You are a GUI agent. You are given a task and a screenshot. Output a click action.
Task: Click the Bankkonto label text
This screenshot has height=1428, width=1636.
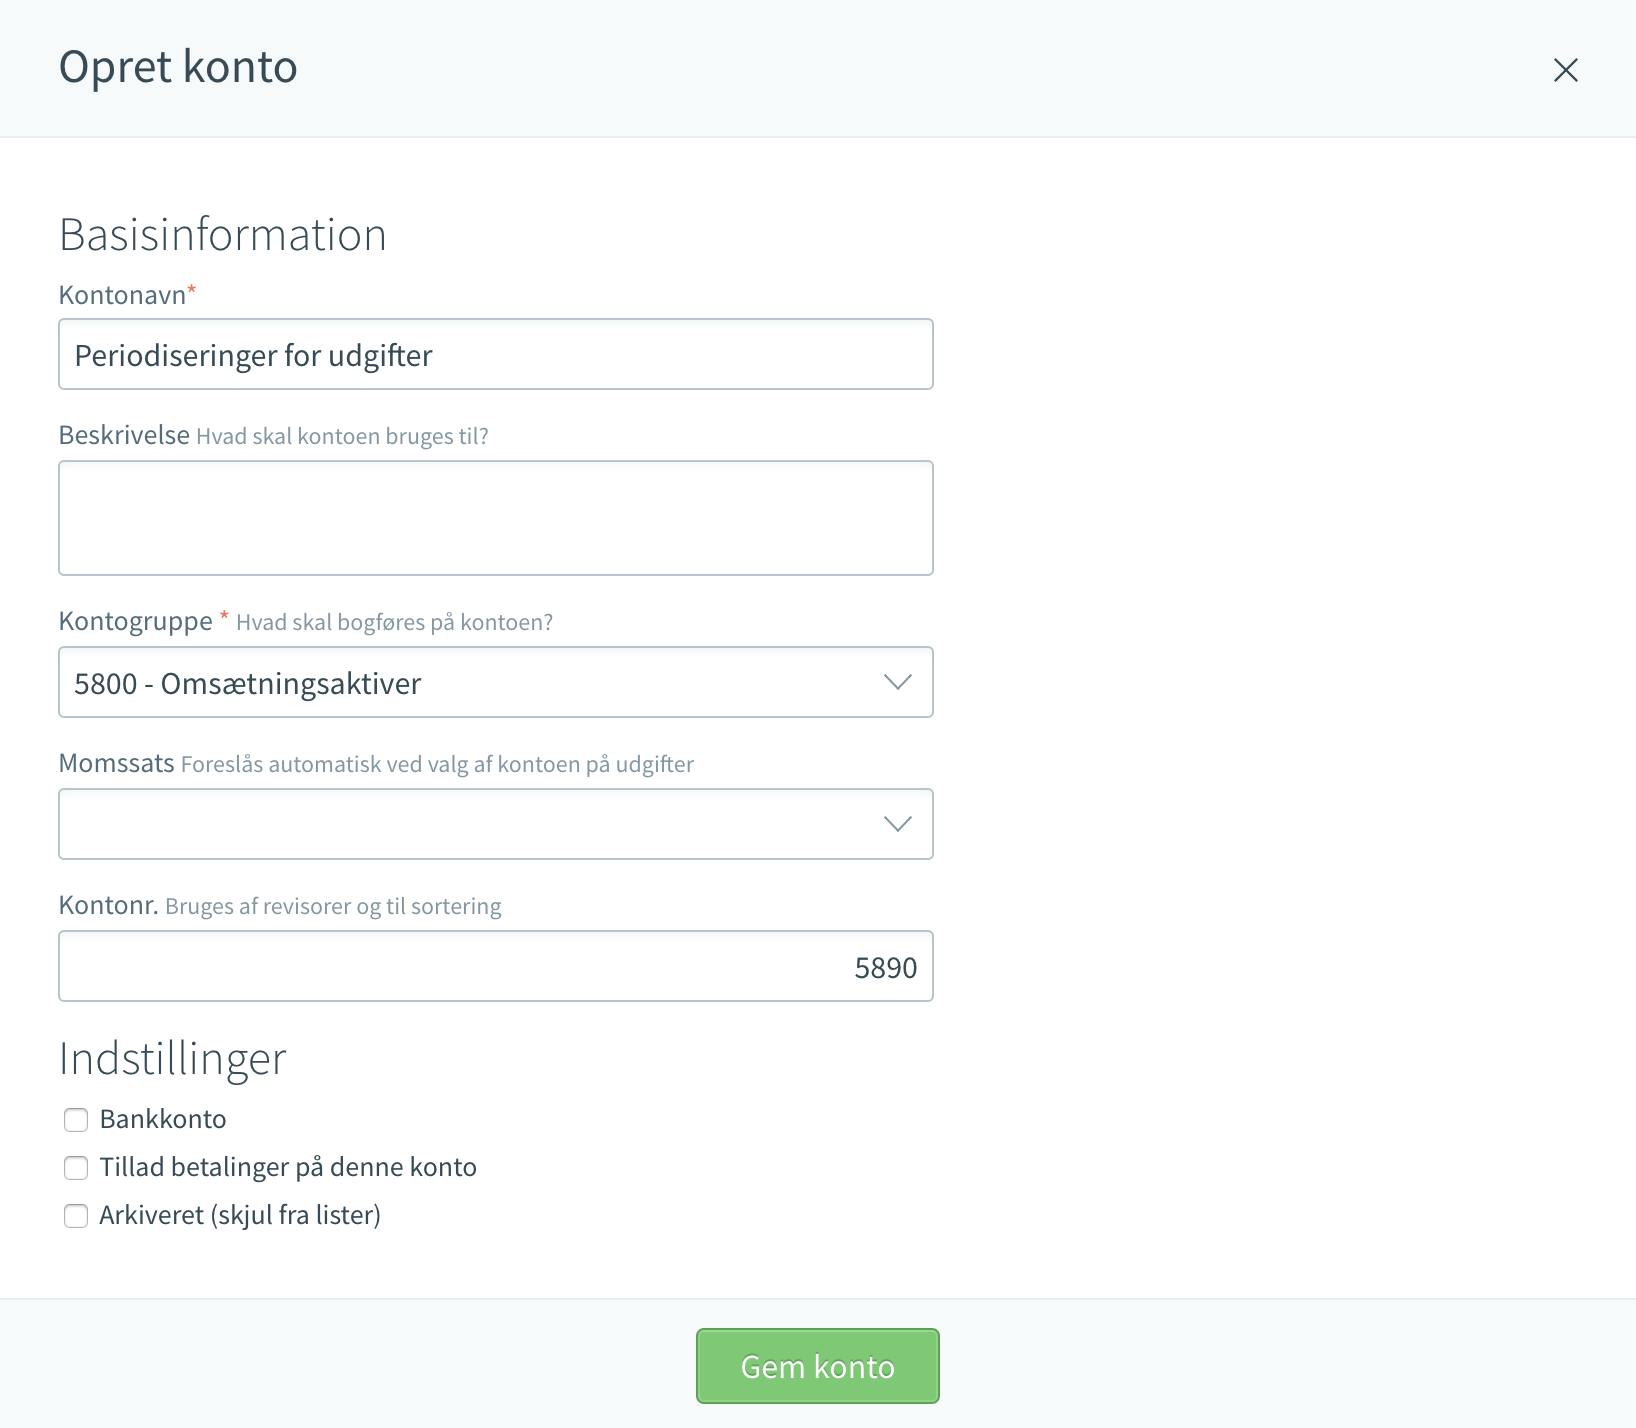[163, 1119]
